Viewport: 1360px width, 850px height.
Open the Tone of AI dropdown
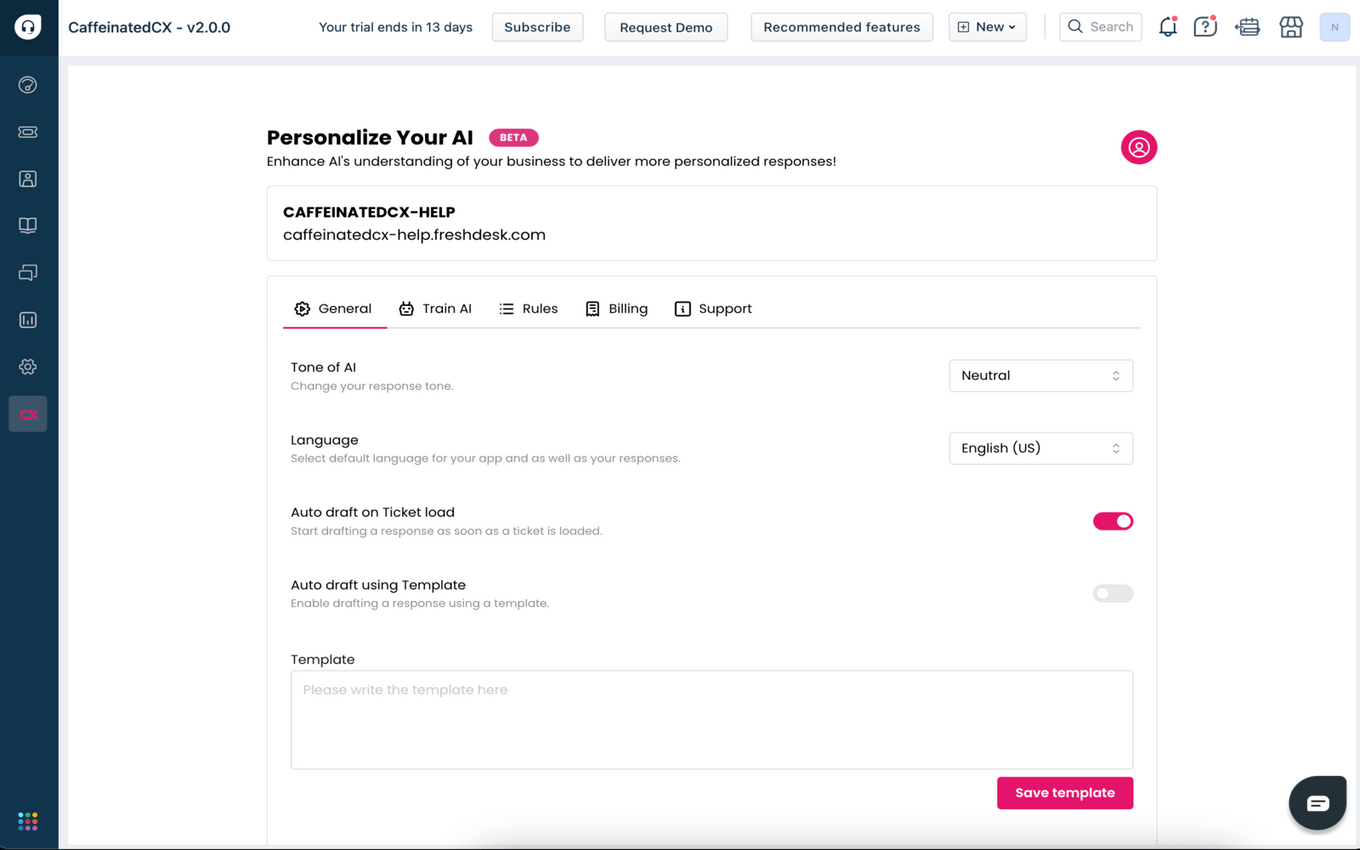[1040, 376]
